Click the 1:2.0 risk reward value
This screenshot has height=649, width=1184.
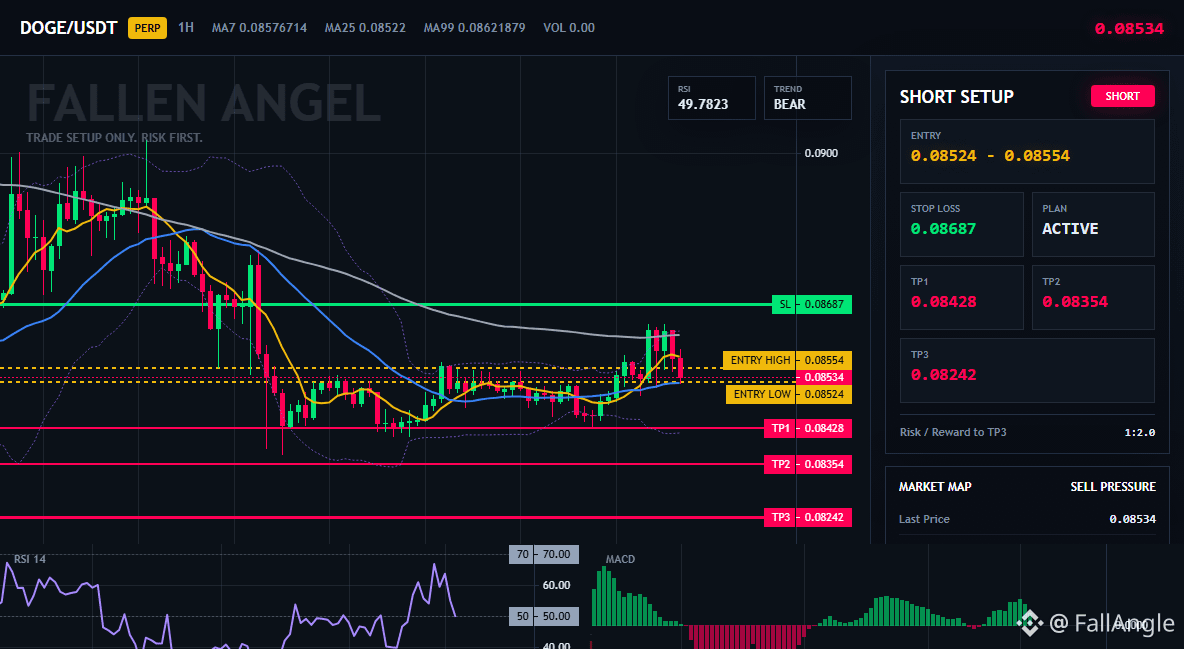tap(1139, 432)
